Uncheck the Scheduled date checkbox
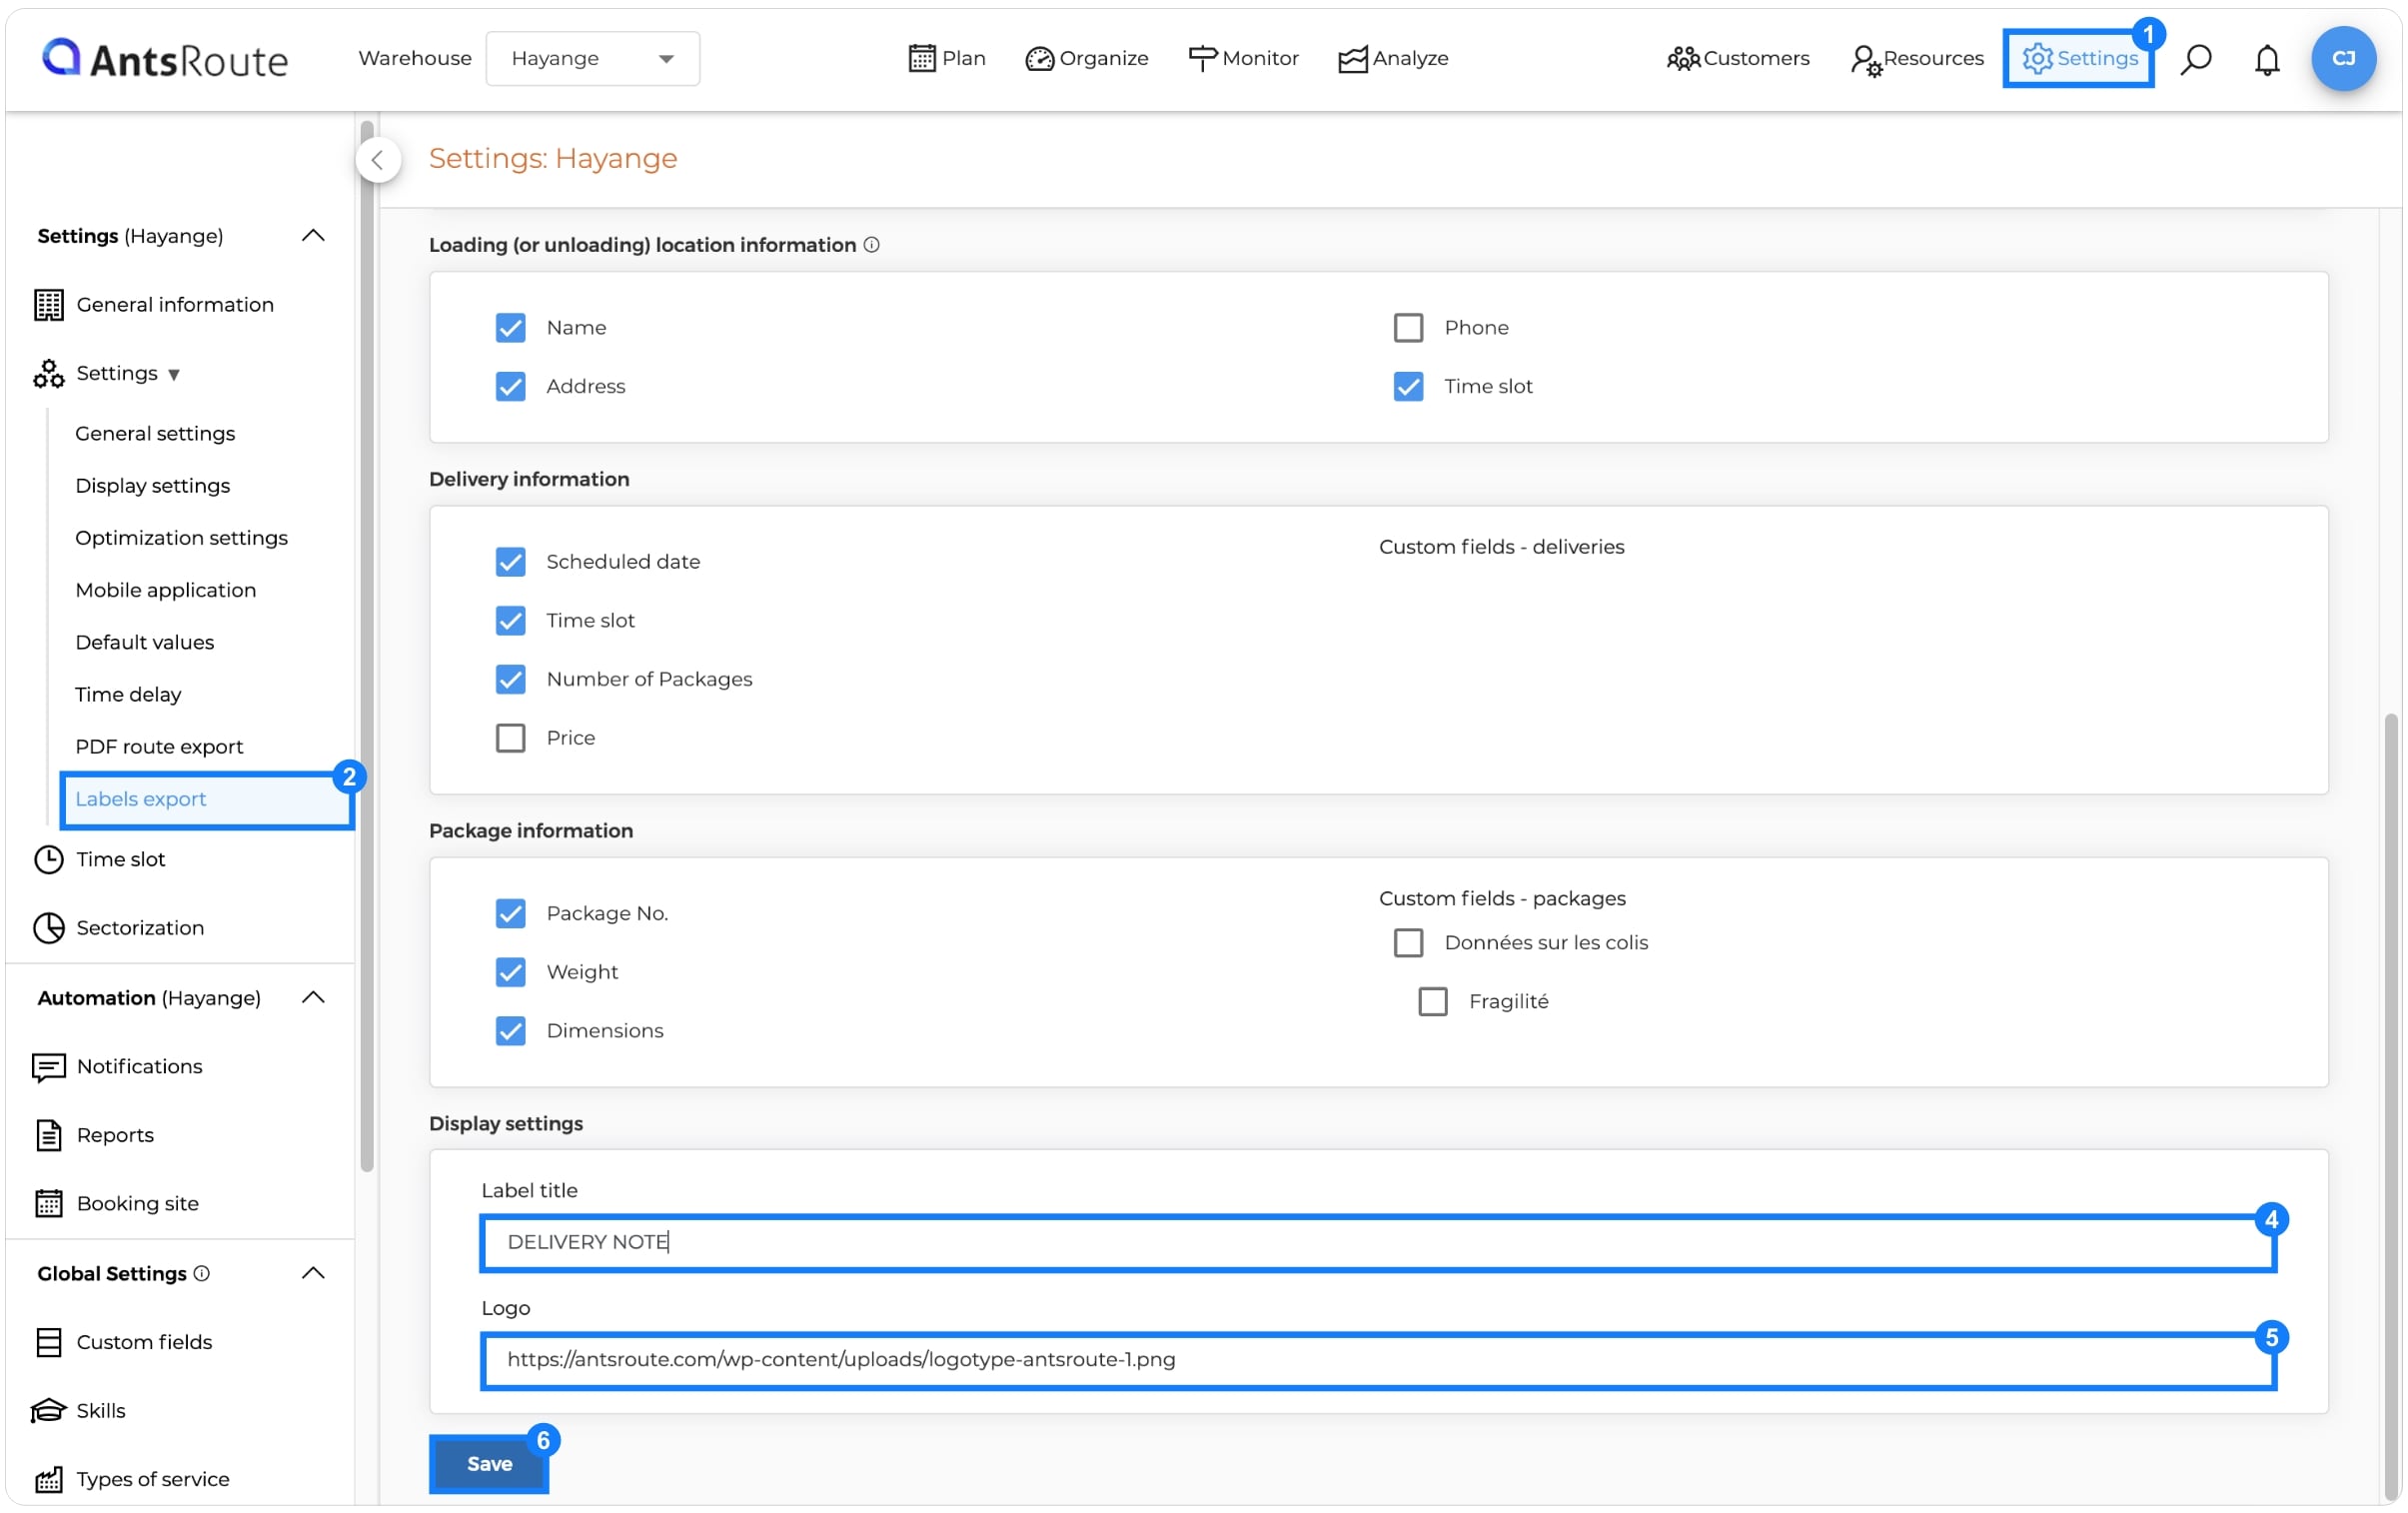Viewport: 2408px width, 1513px height. tap(510, 561)
